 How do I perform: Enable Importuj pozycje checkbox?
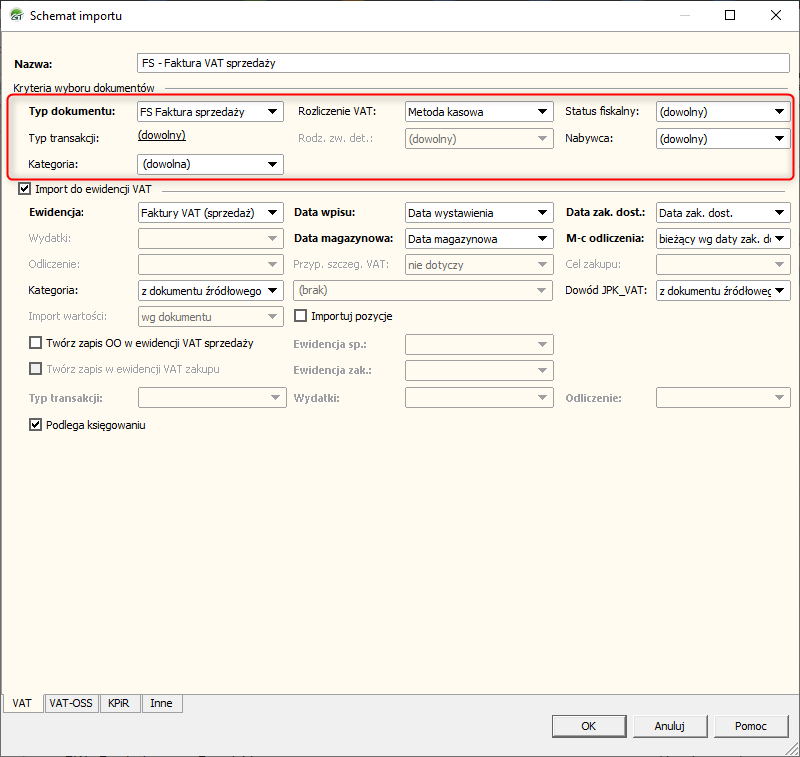[x=301, y=316]
